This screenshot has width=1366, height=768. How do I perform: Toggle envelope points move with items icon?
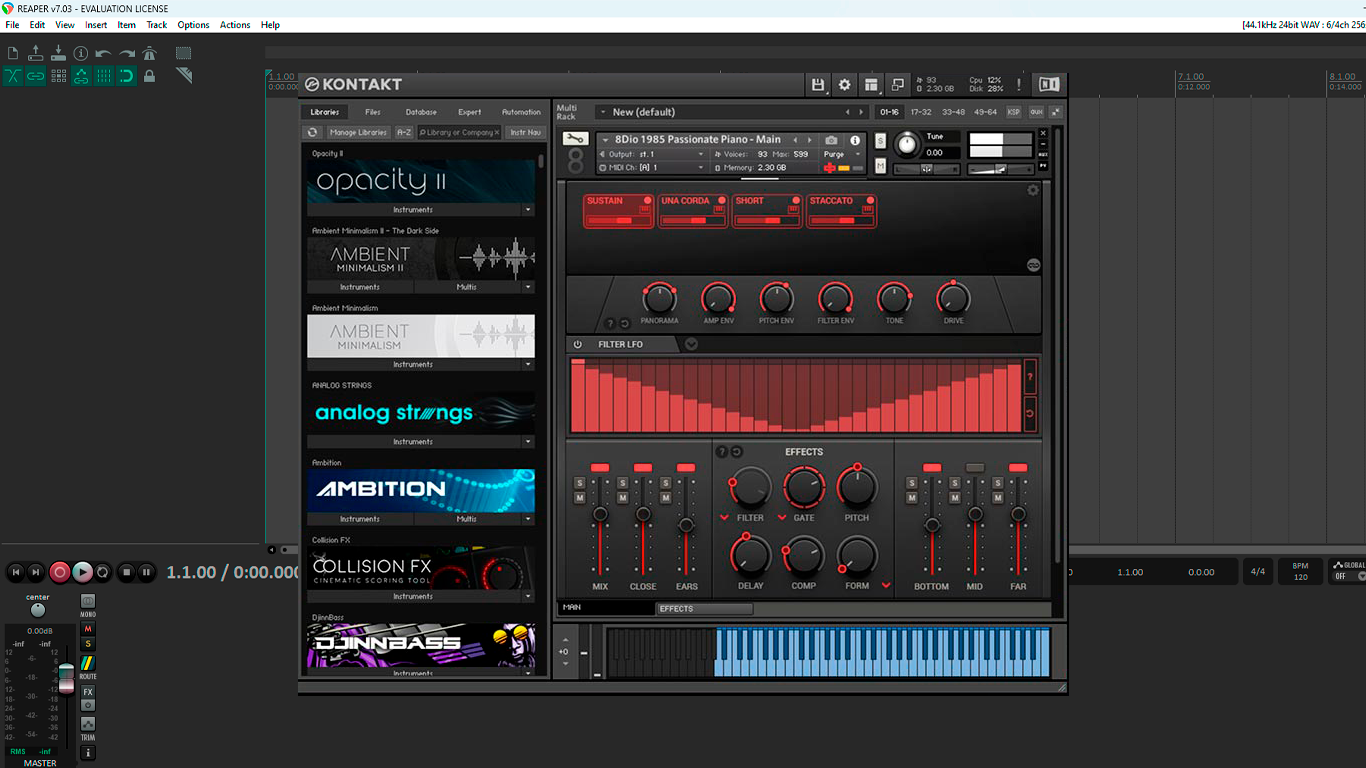[81, 76]
